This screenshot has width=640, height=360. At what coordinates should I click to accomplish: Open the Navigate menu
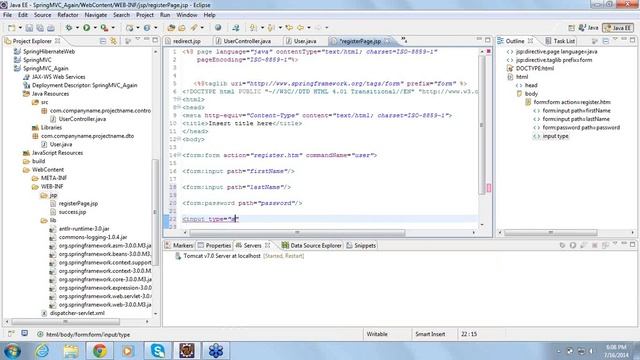tap(96, 15)
